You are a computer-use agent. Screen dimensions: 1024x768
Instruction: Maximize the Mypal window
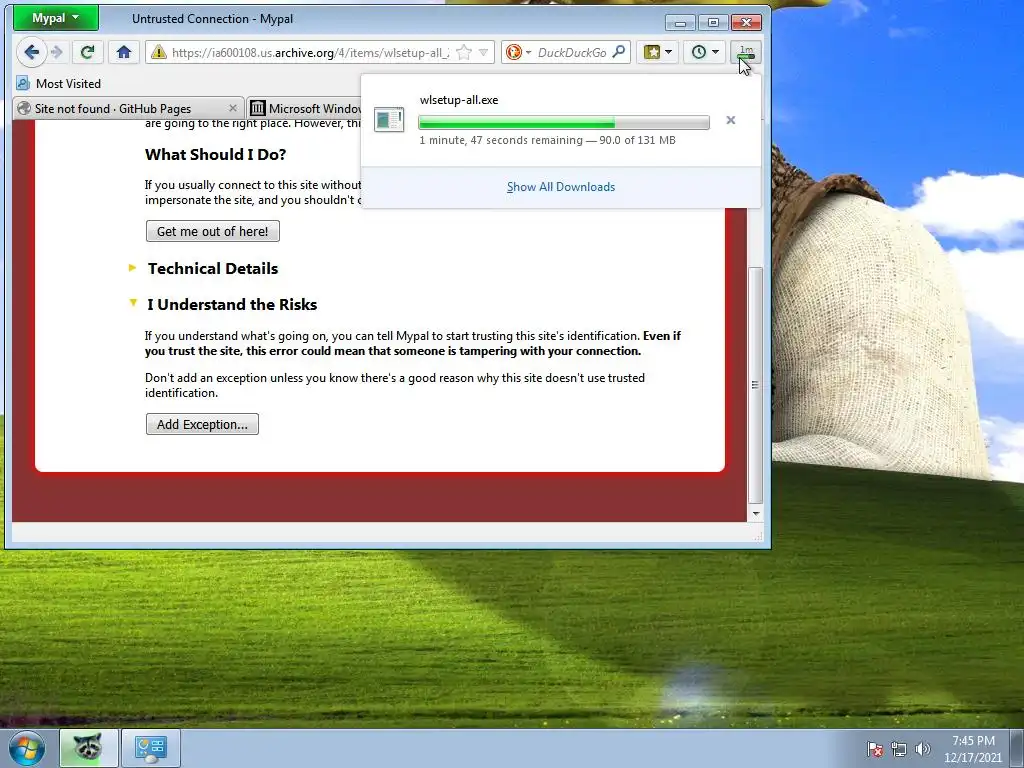coord(713,23)
